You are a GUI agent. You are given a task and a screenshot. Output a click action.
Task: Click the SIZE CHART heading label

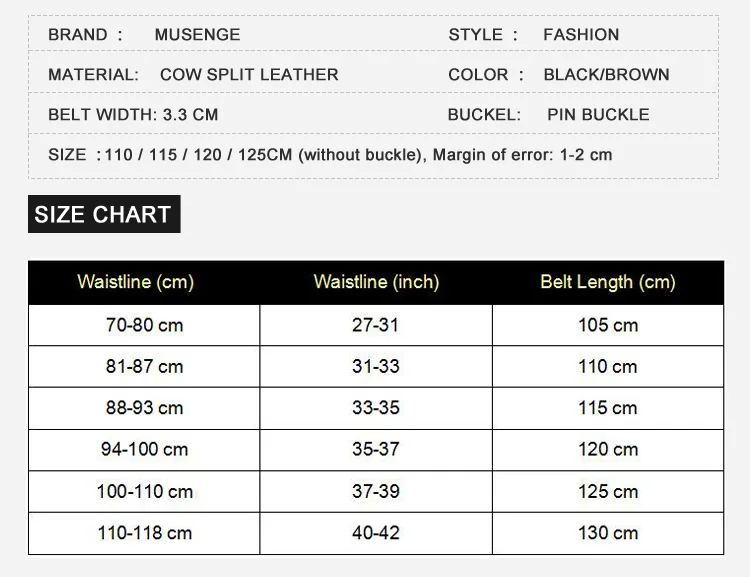click(104, 214)
